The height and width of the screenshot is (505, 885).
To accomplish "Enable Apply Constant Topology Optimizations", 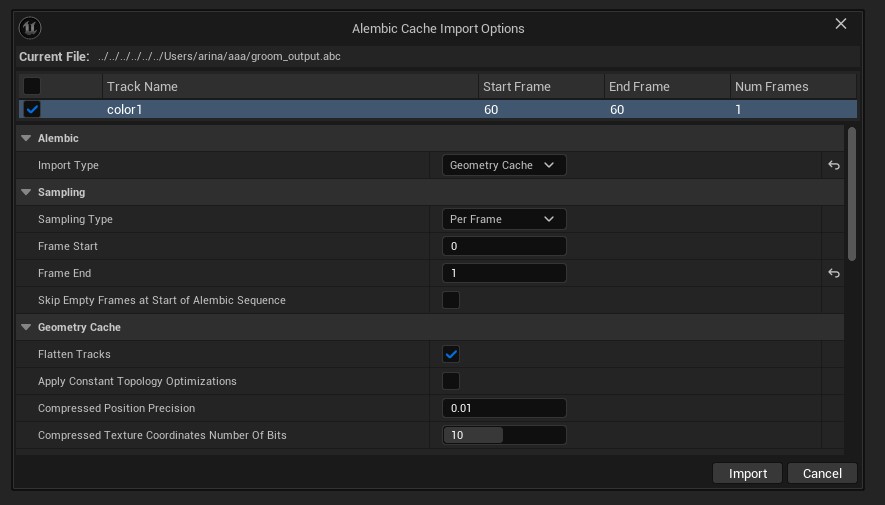I will pos(451,381).
